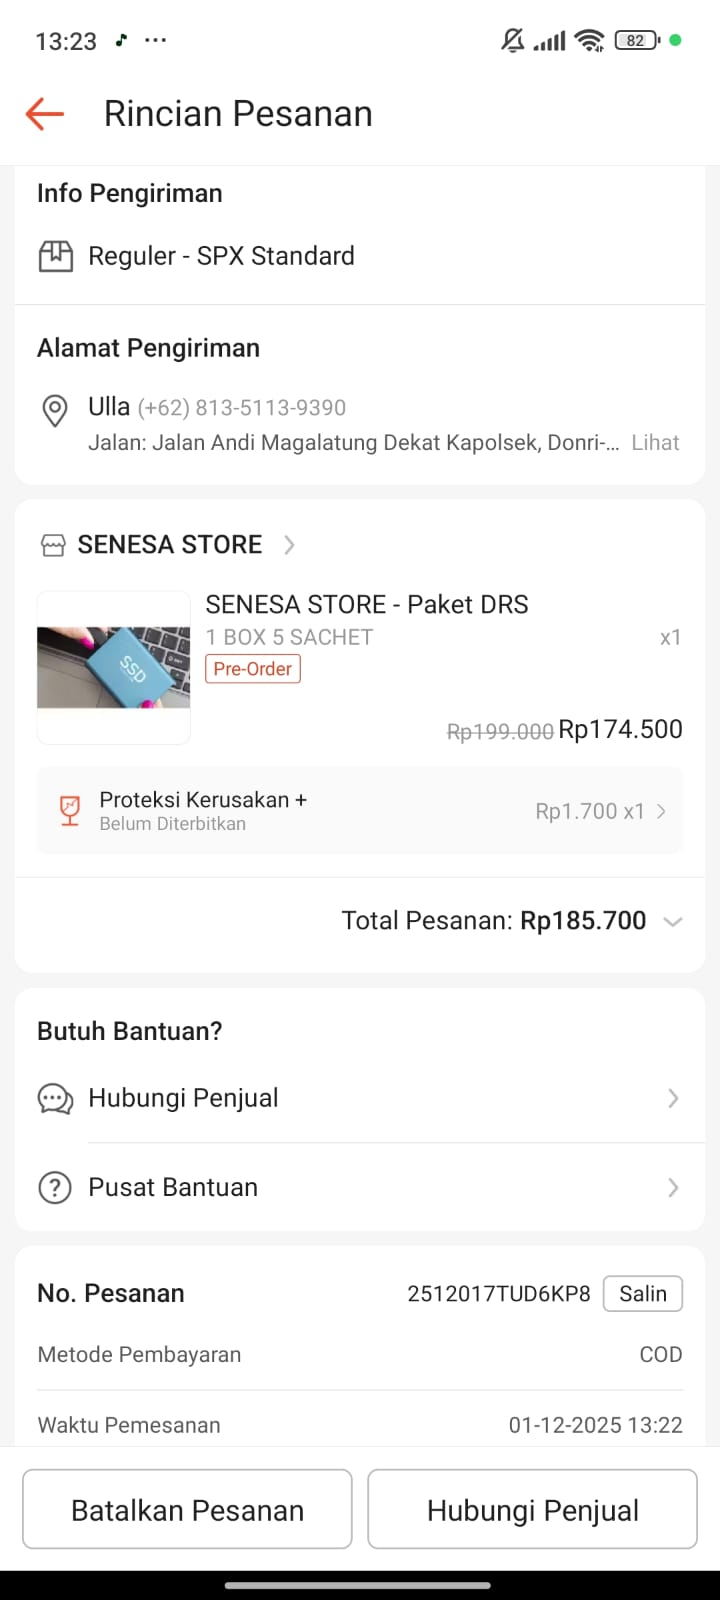
Task: Tap the back arrow icon
Action: coord(45,114)
